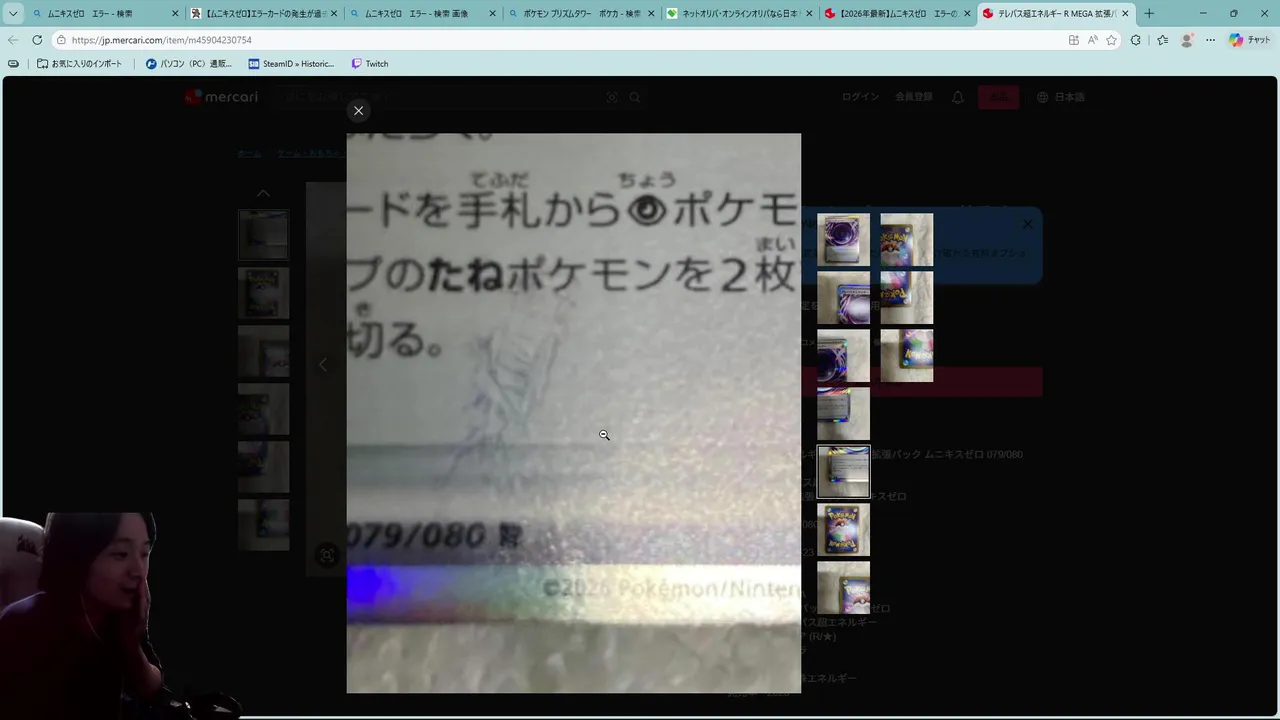Close the Mercari image lightbox
Viewport: 1280px width, 720px height.
click(x=358, y=110)
